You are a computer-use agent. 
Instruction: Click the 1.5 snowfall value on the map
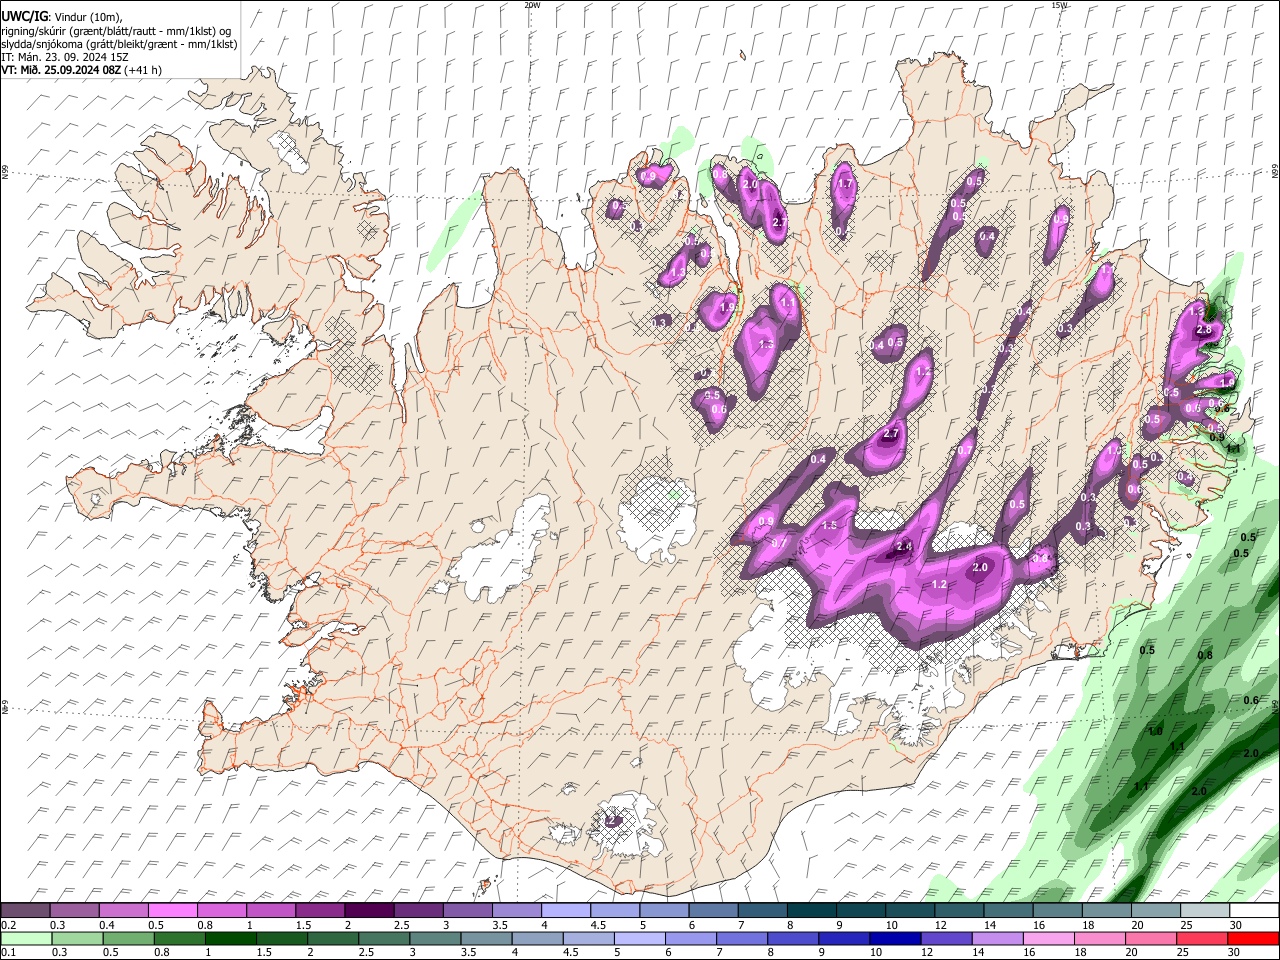coord(829,526)
